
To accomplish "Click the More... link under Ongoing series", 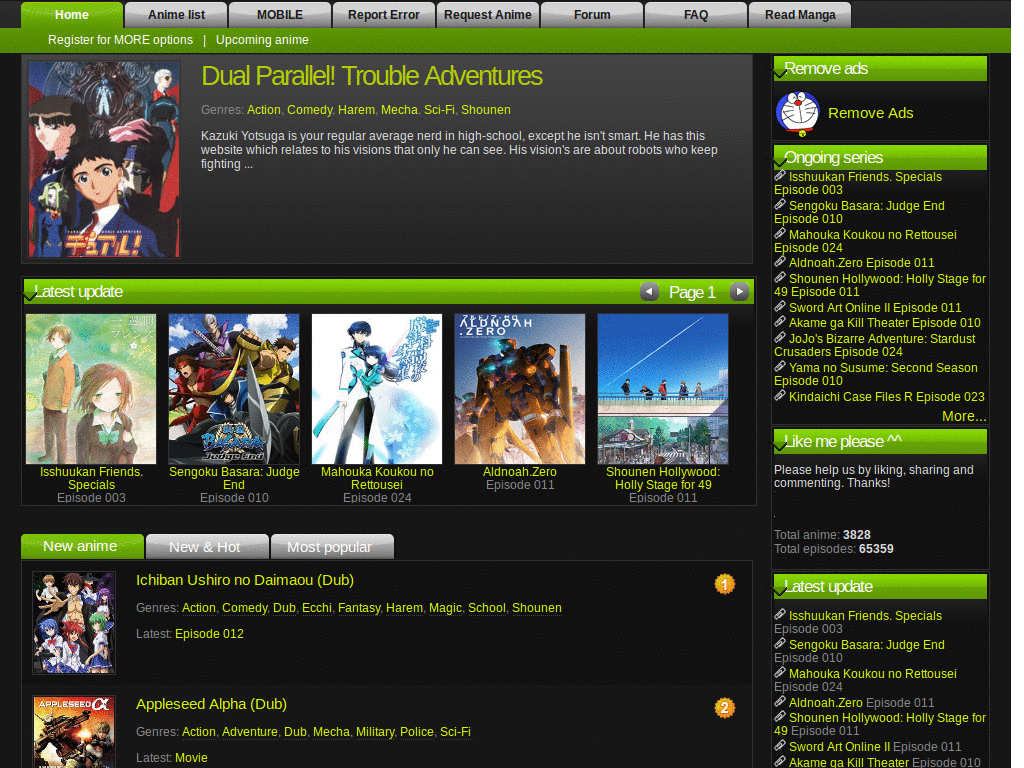I will (963, 416).
